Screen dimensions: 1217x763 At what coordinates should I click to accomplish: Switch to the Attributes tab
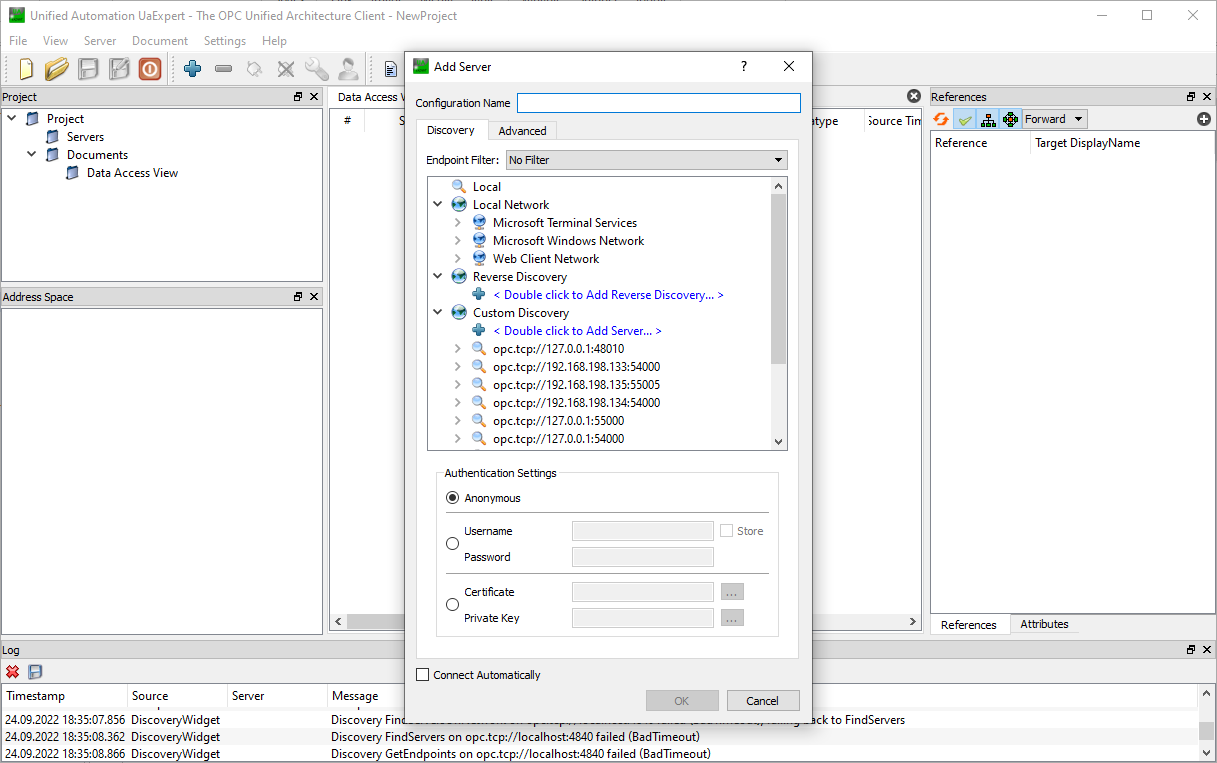(1044, 624)
